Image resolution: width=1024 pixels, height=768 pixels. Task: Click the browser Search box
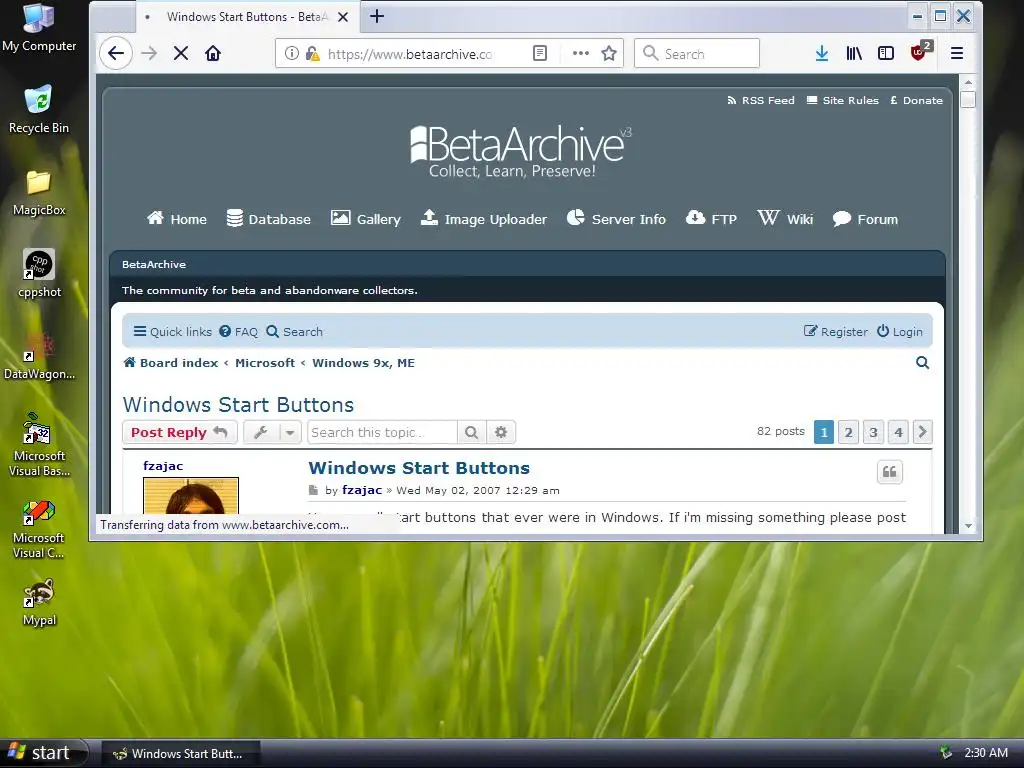coord(697,54)
